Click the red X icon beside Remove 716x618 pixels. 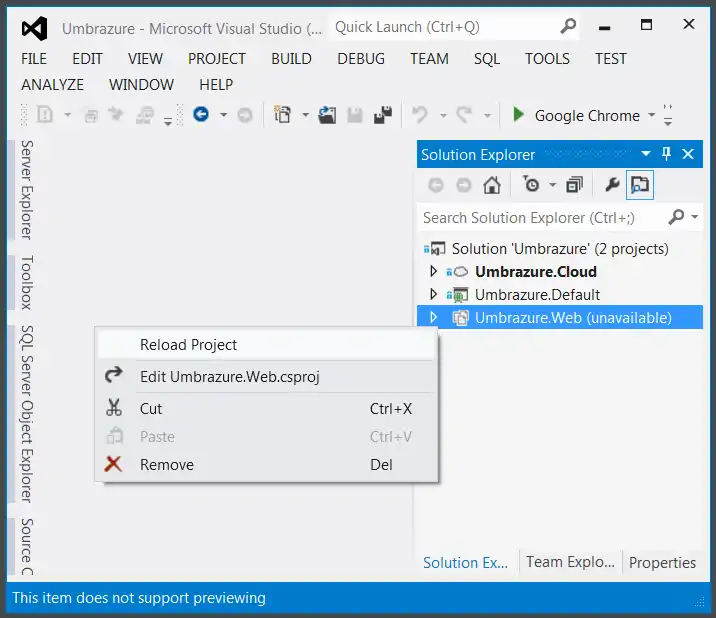coord(113,464)
